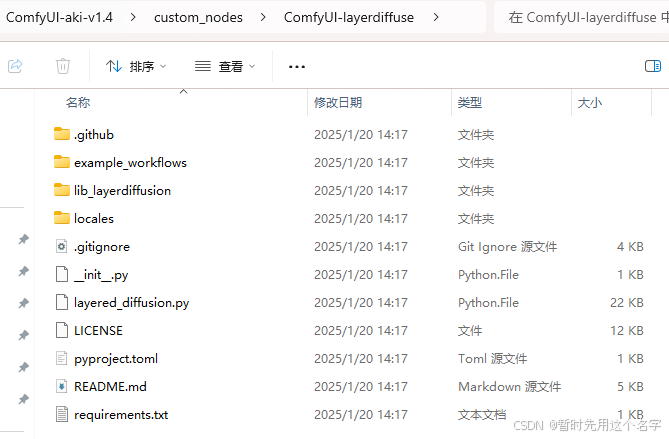669x439 pixels.
Task: Click Markdown 源文件 type cell
Action: point(509,387)
